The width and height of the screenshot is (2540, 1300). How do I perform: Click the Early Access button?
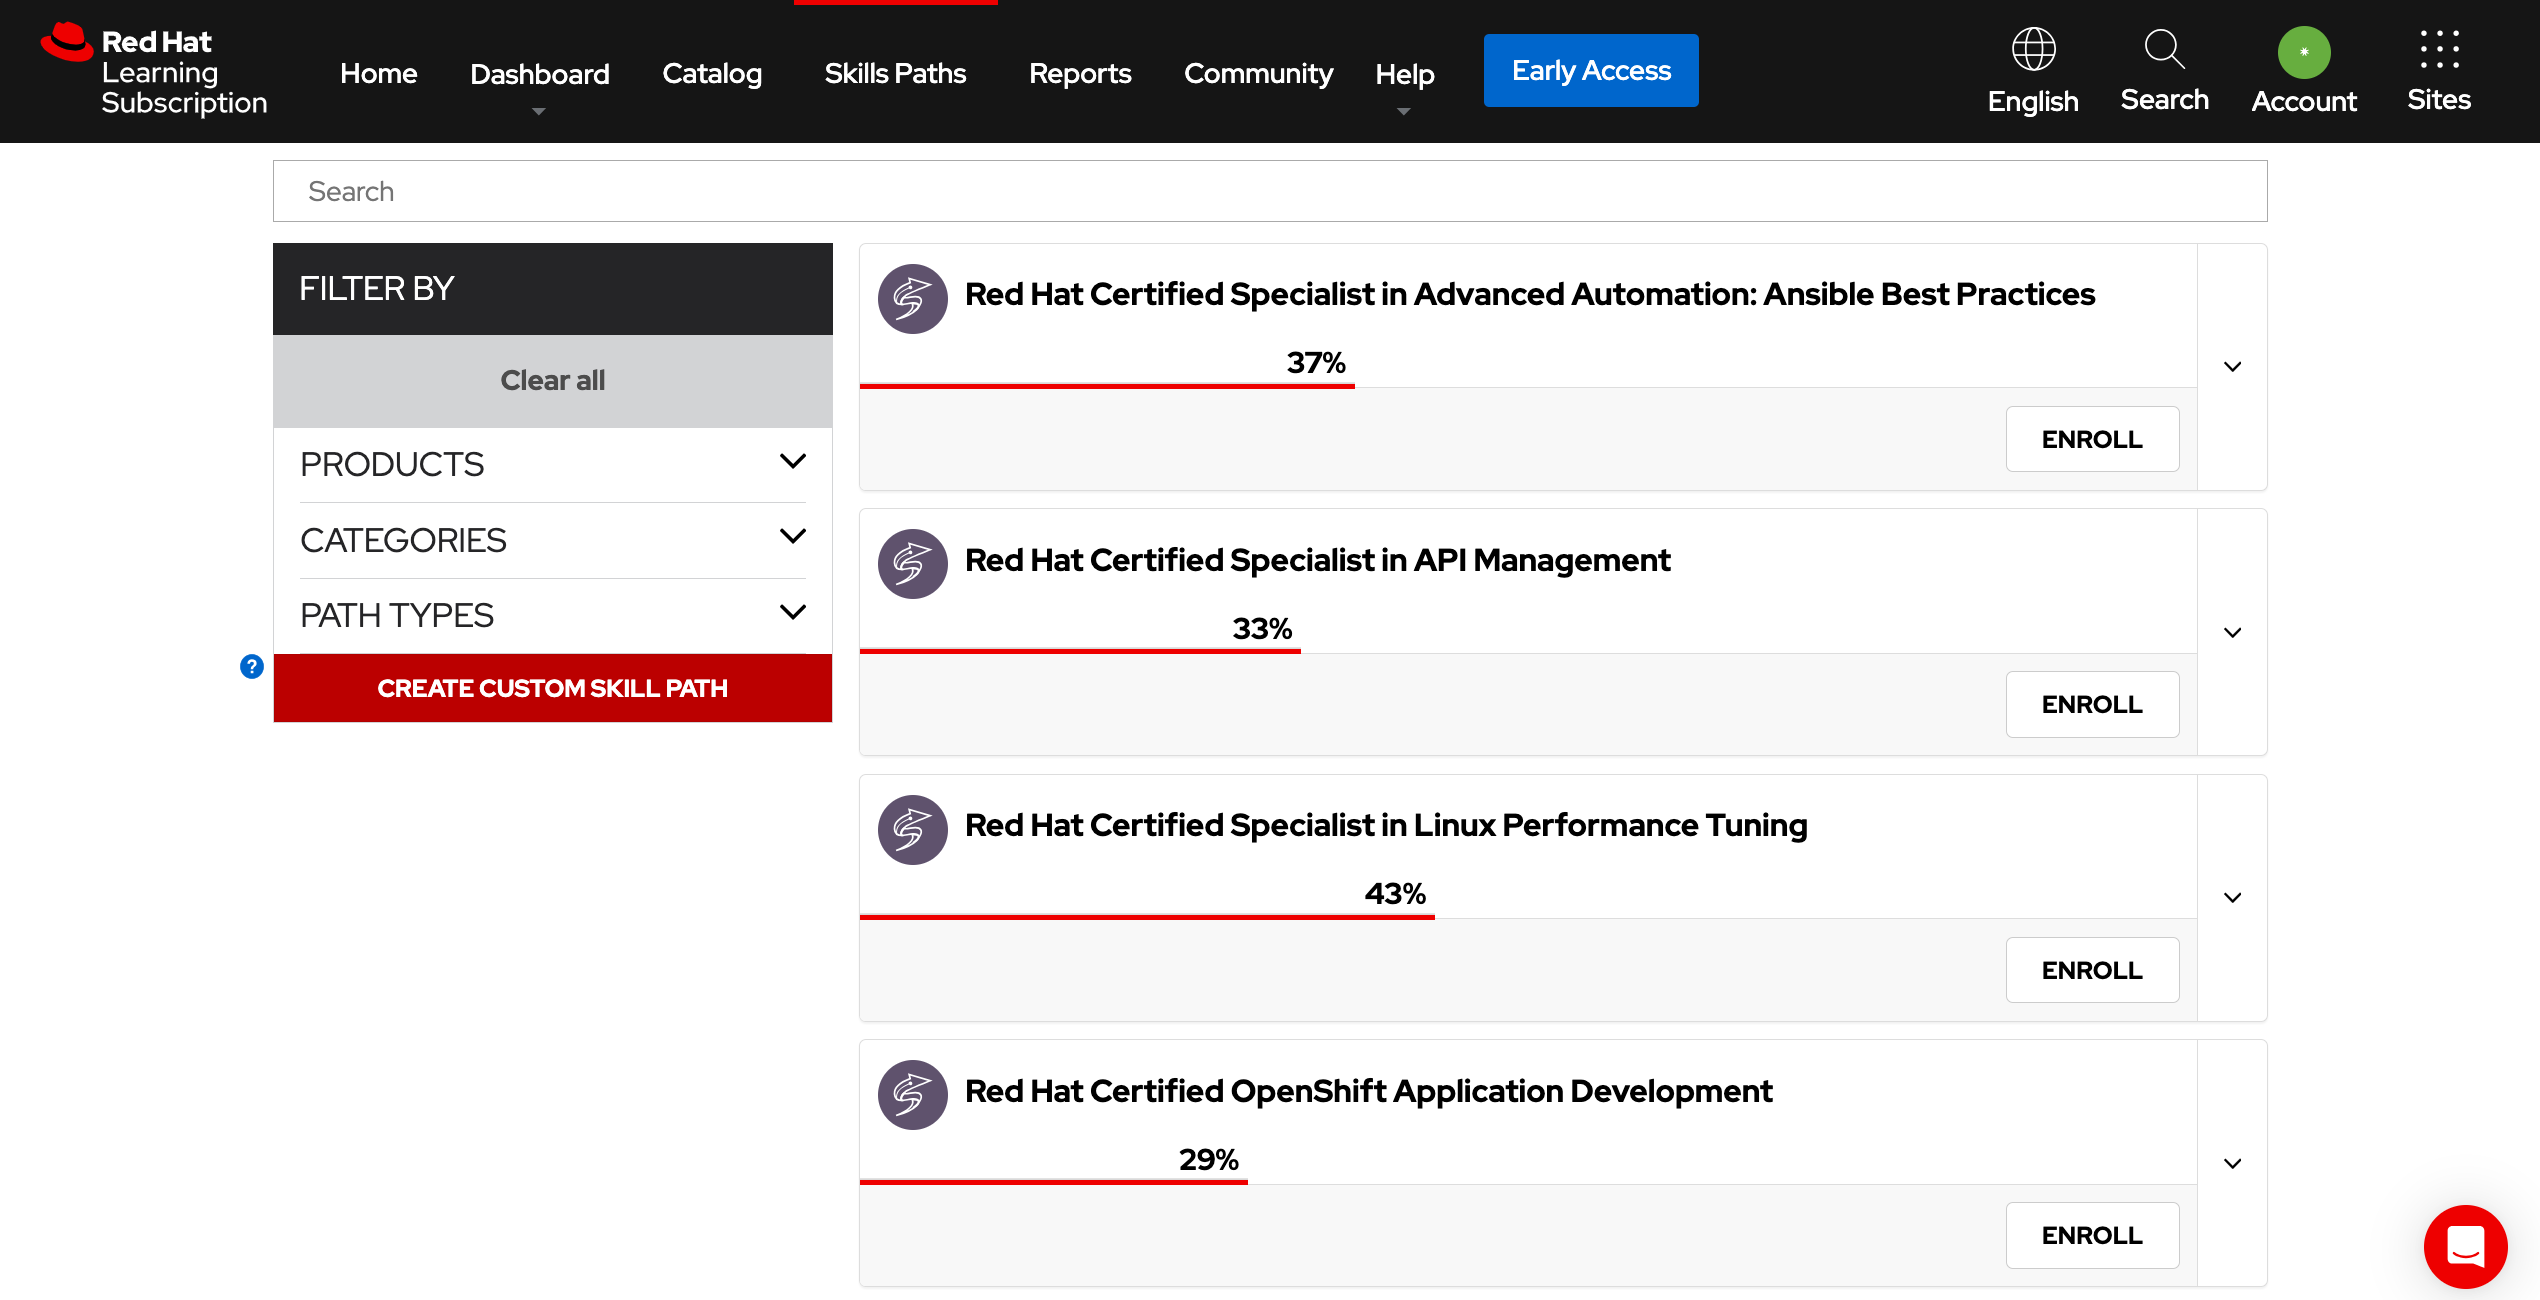tap(1591, 70)
